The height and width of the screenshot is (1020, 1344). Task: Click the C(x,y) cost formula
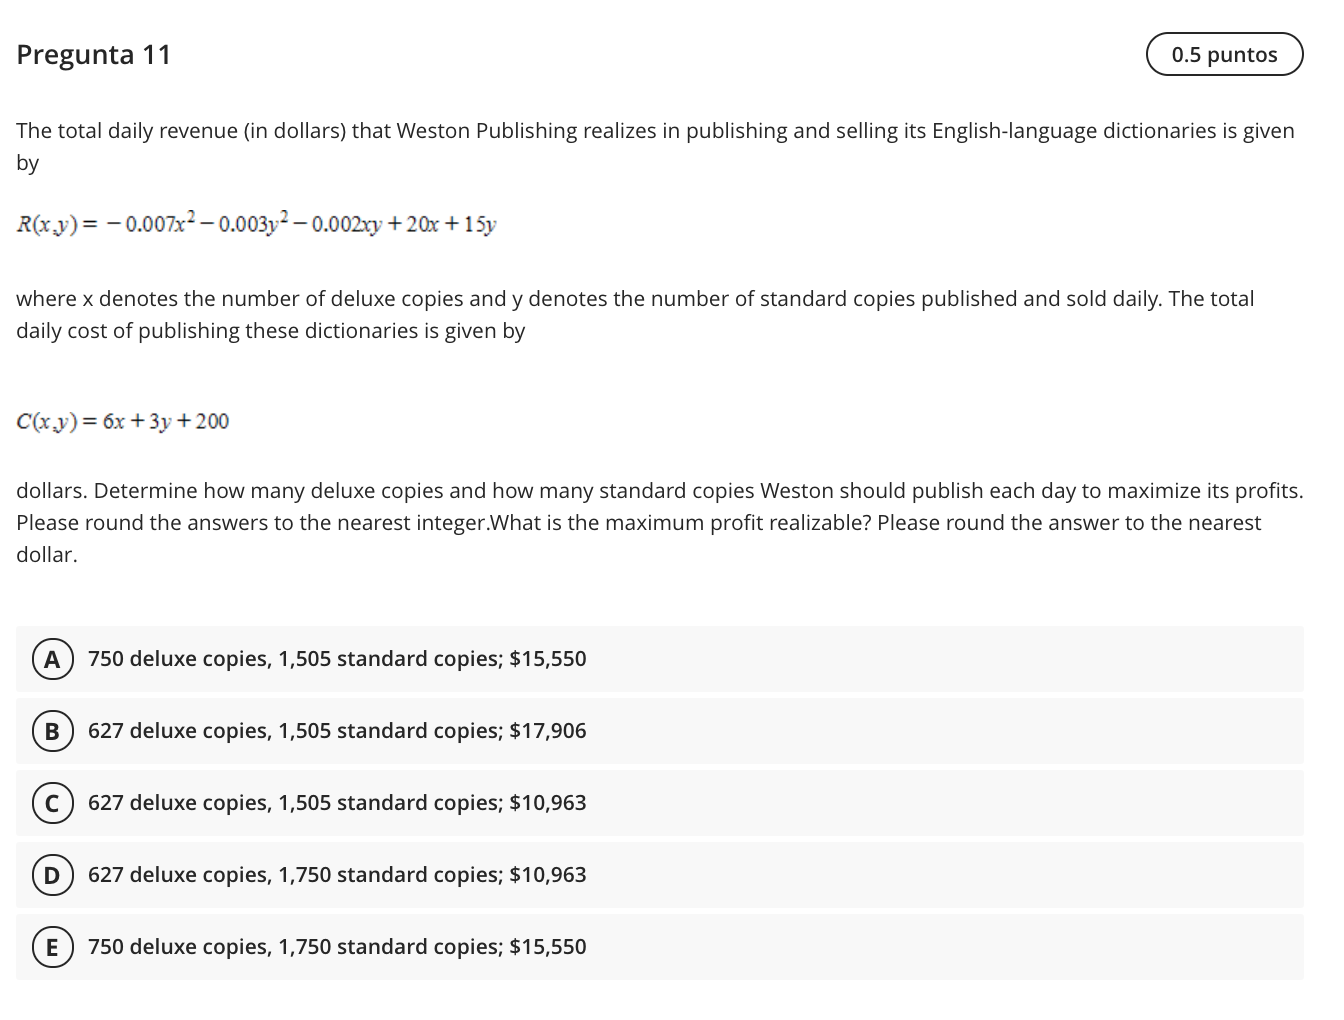pos(122,421)
